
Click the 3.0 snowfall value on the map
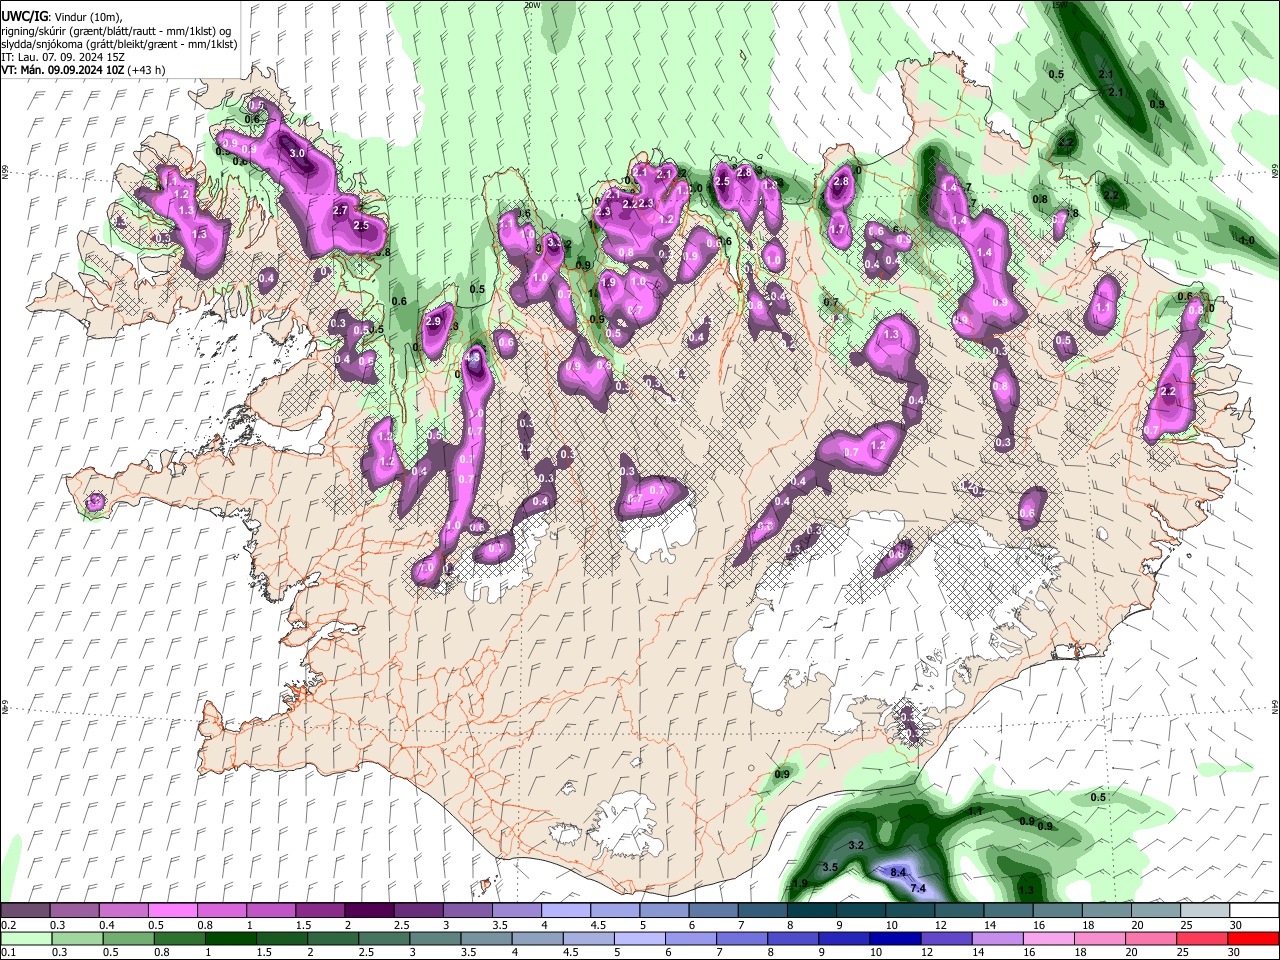[297, 154]
